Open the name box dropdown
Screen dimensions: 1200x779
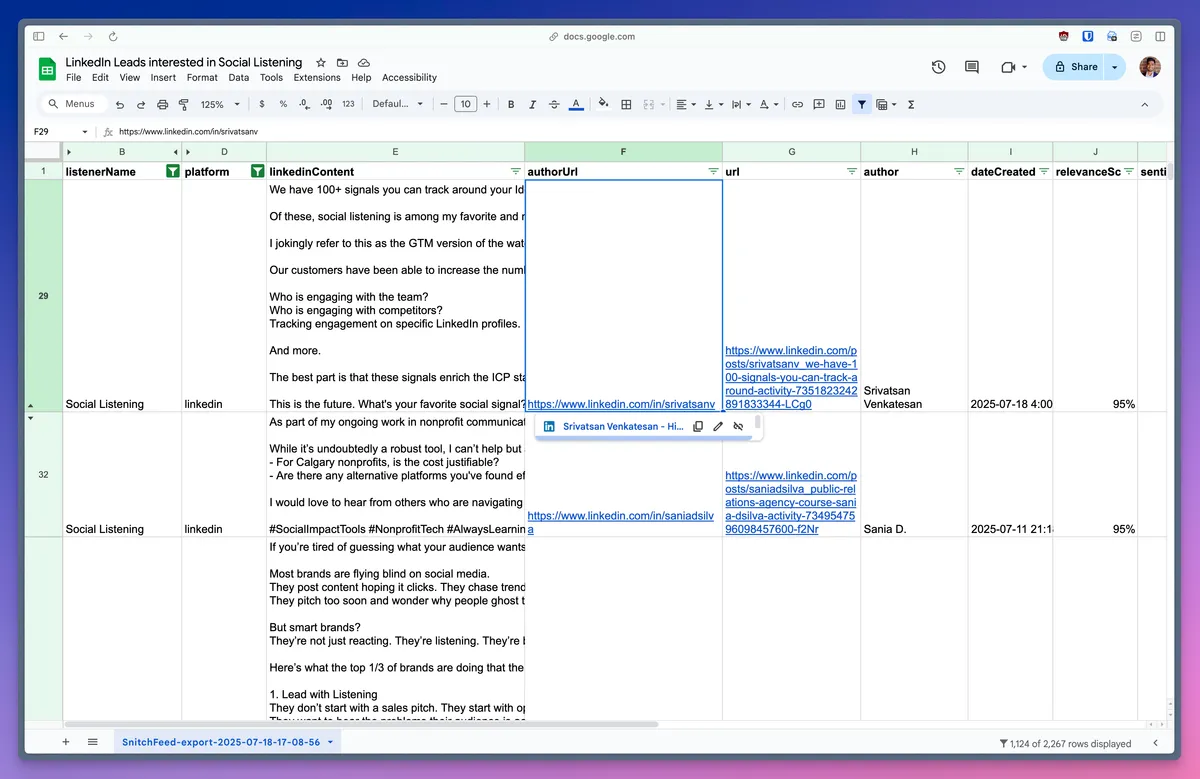(x=86, y=131)
